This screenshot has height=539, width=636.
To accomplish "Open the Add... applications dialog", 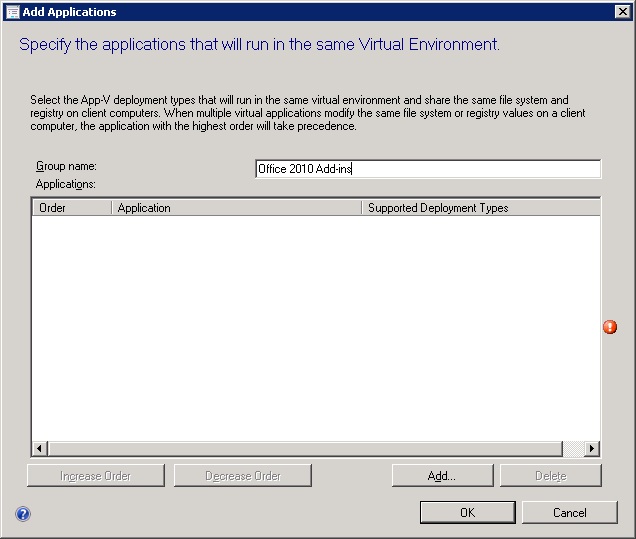I will (x=442, y=476).
